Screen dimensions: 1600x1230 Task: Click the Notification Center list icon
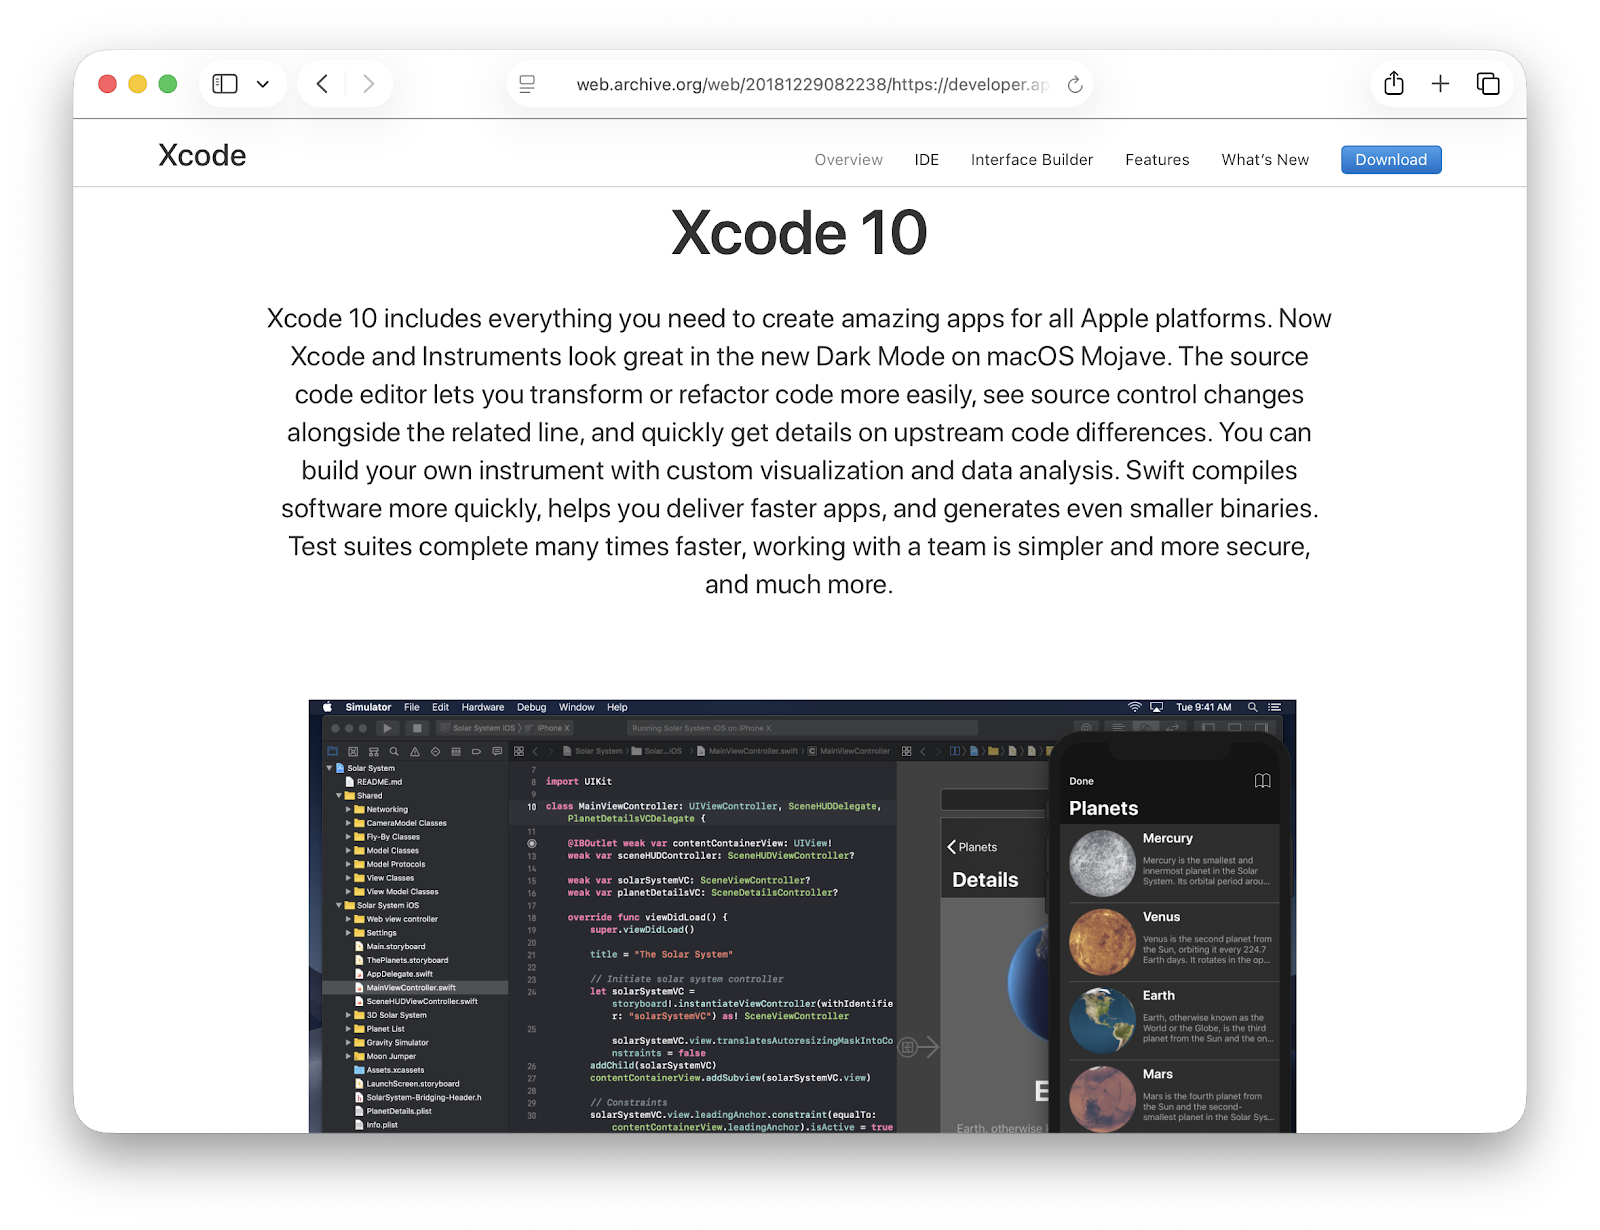click(x=1274, y=707)
